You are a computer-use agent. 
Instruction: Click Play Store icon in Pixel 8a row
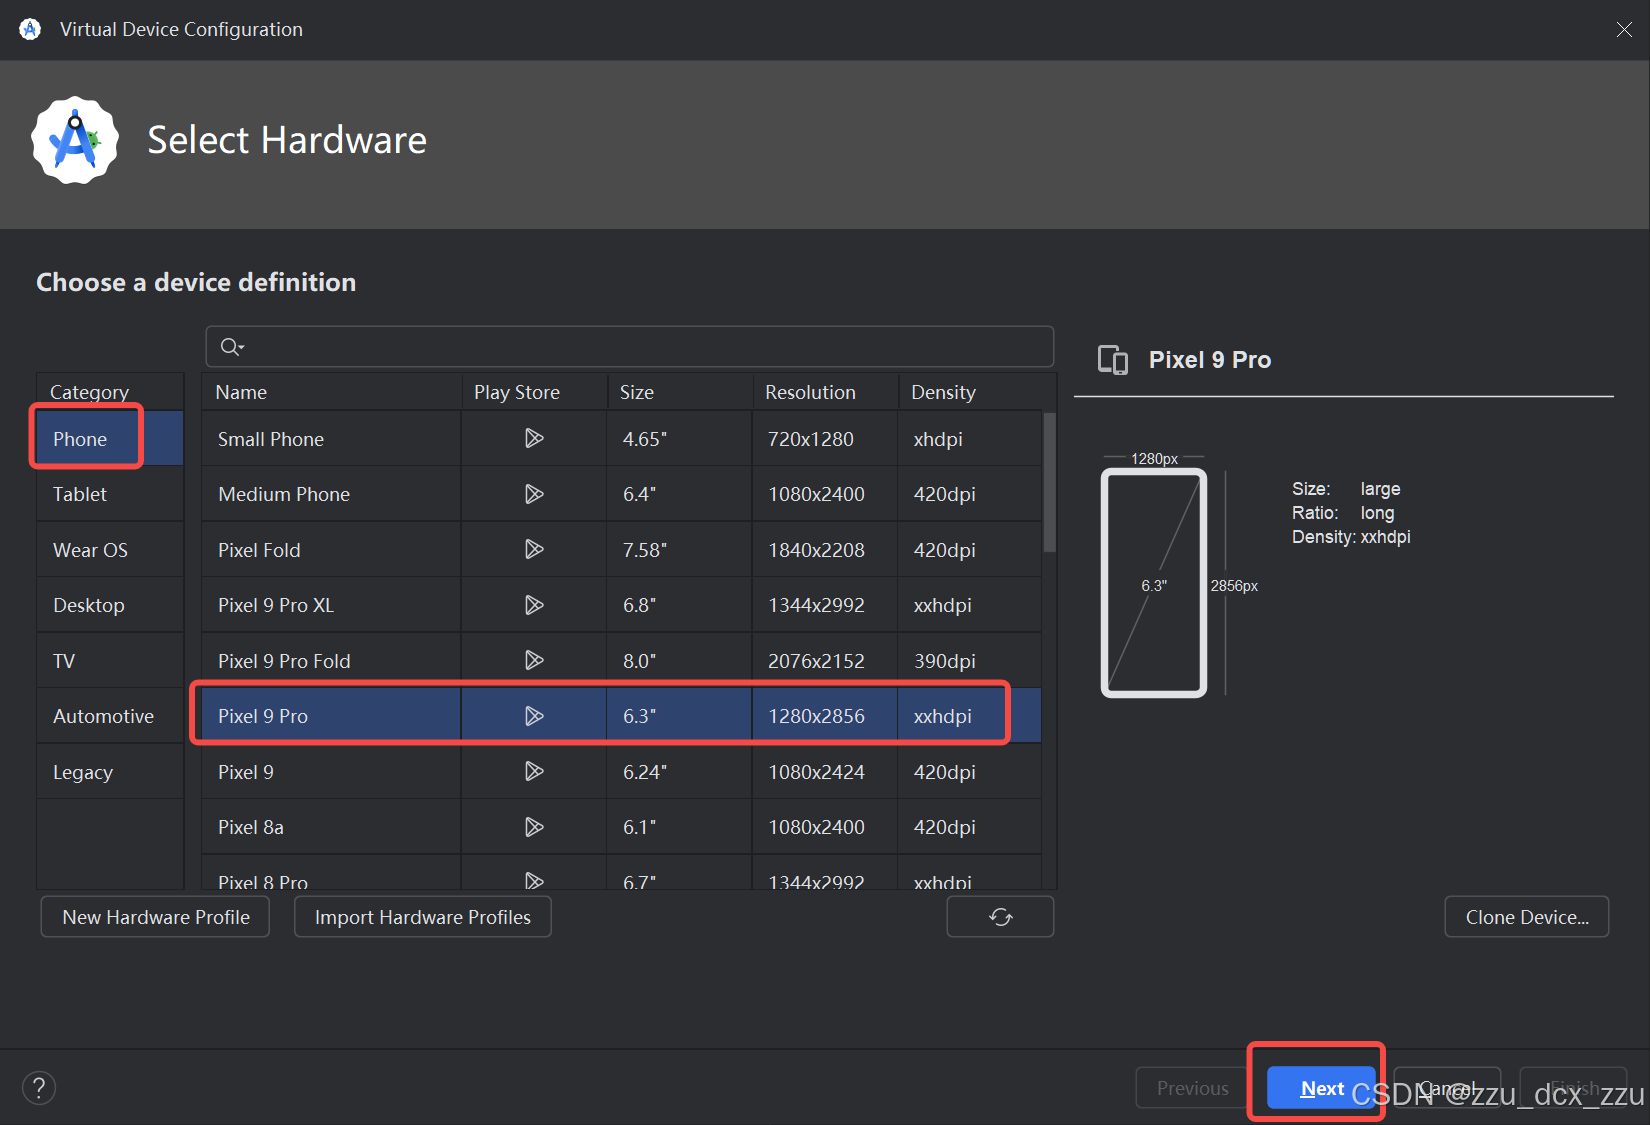click(x=534, y=827)
